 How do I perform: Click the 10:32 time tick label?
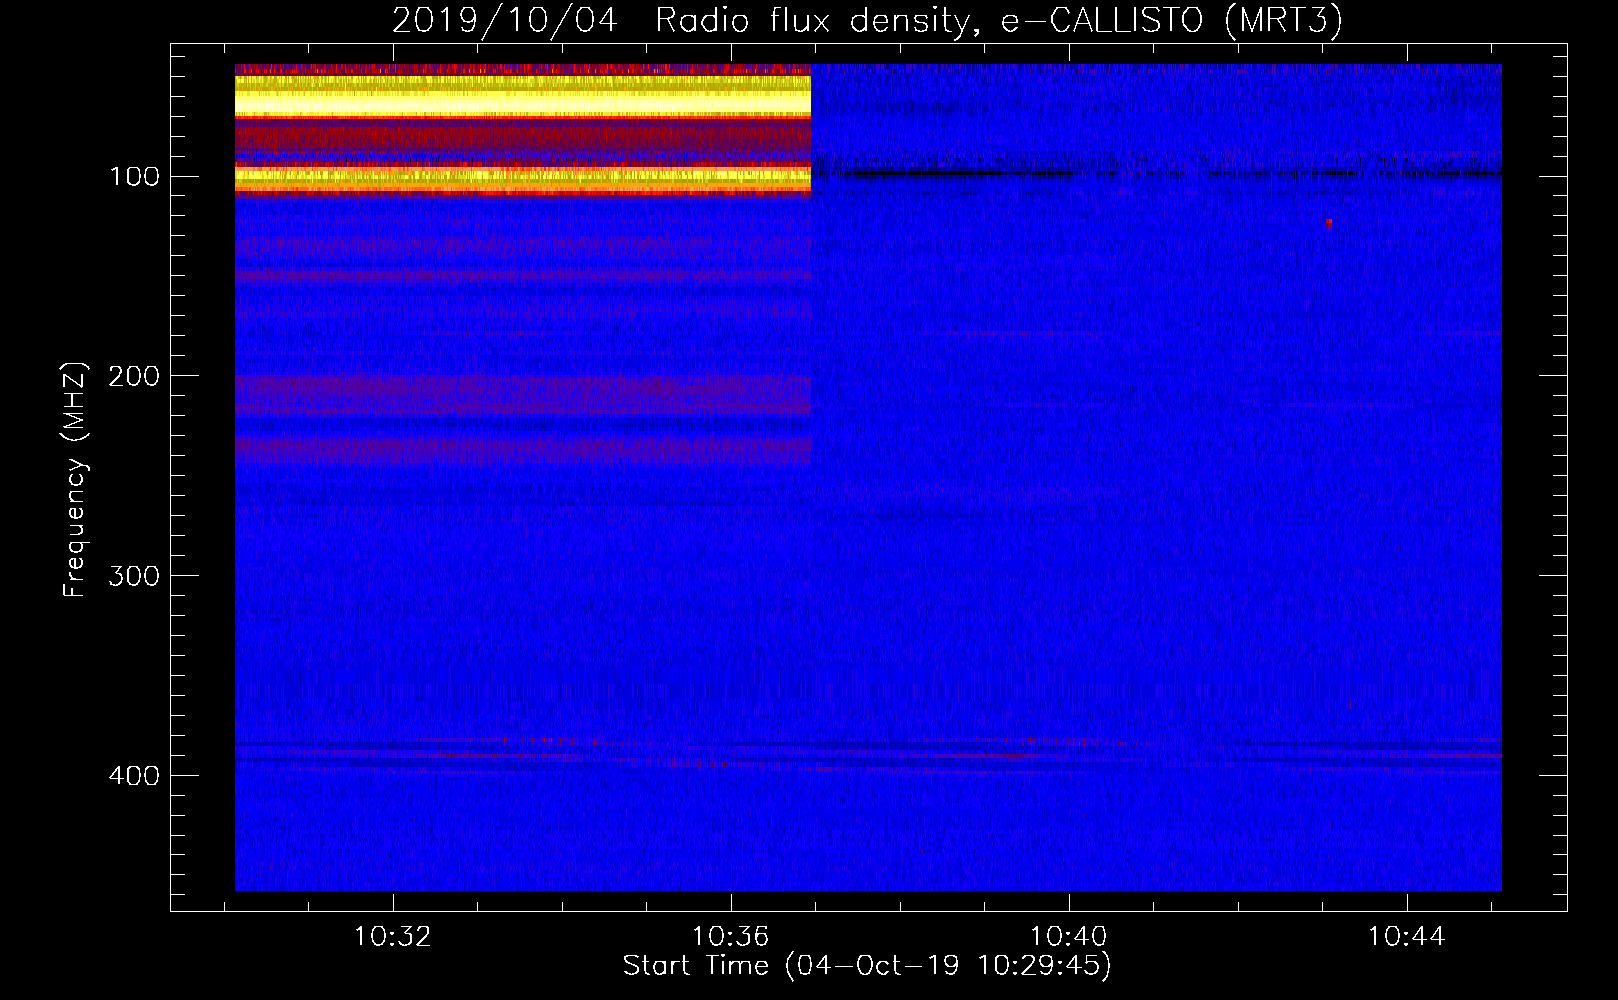tap(393, 936)
